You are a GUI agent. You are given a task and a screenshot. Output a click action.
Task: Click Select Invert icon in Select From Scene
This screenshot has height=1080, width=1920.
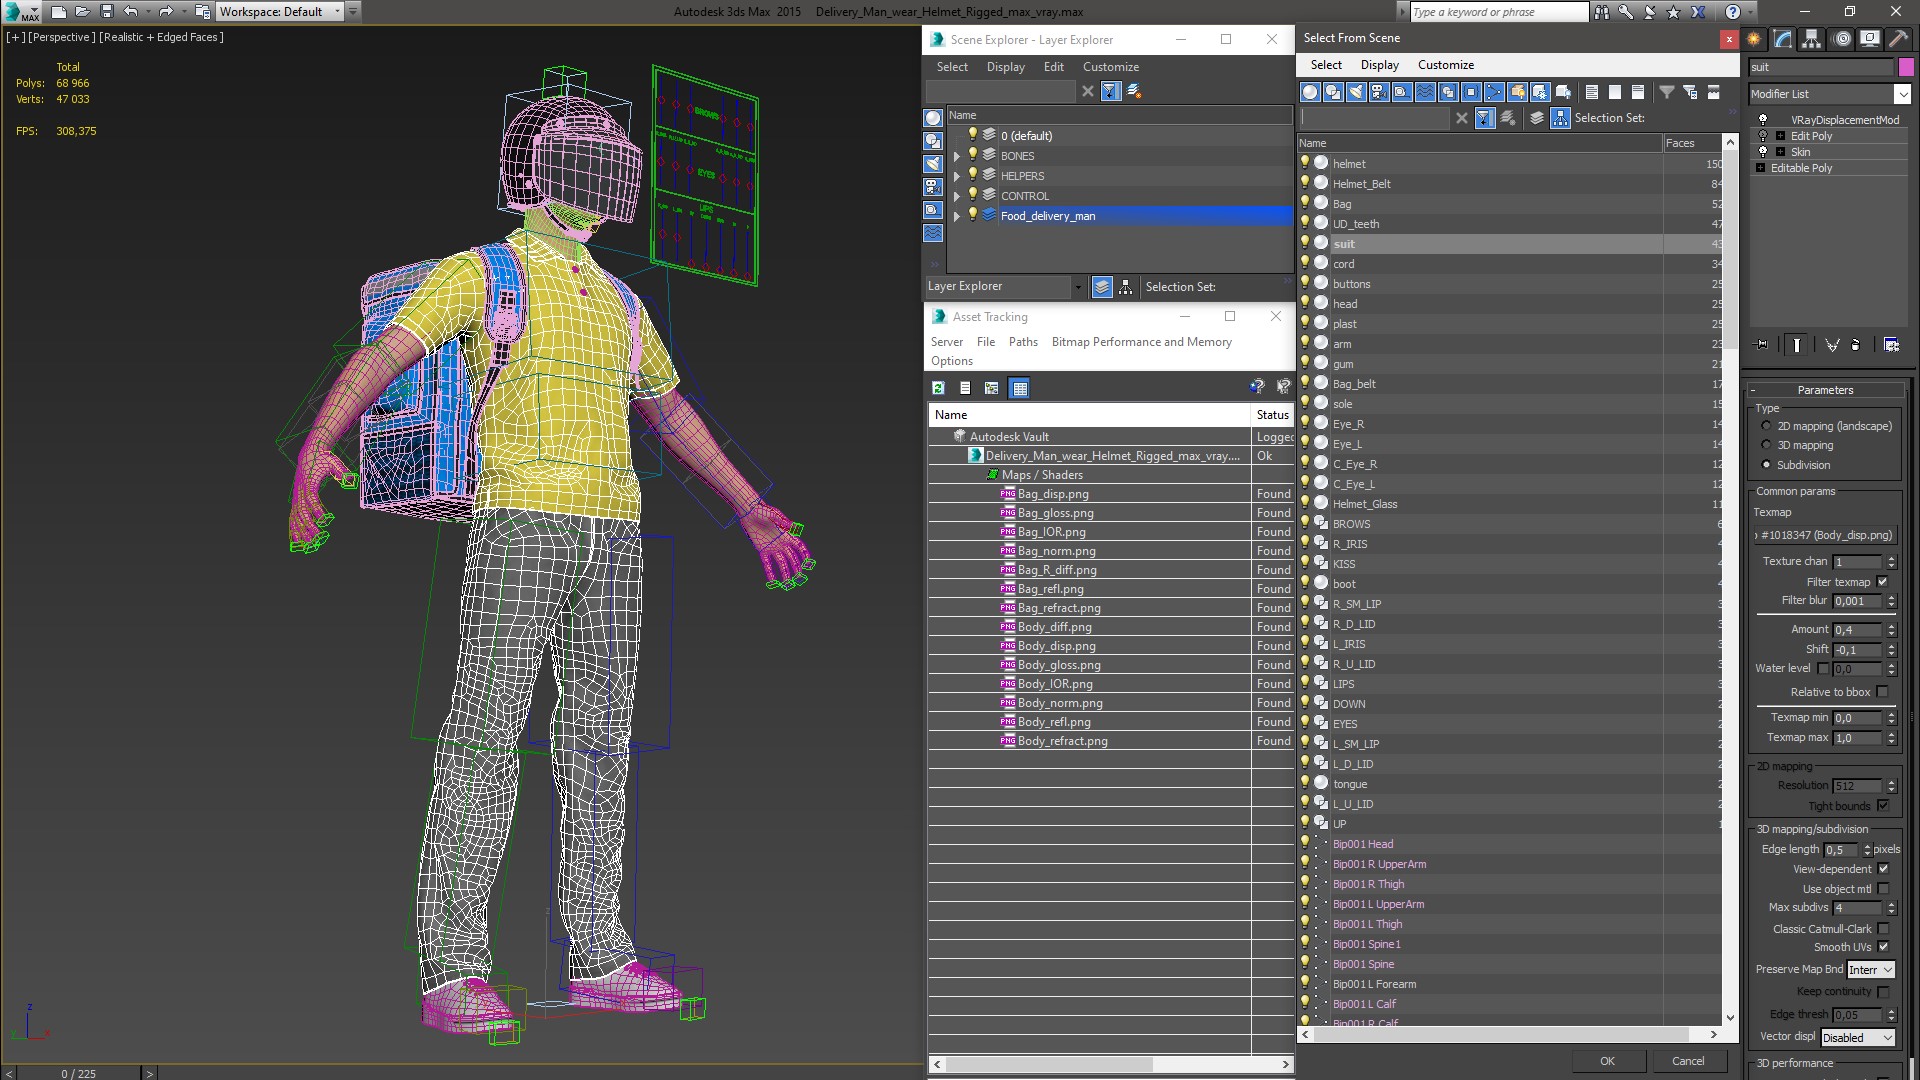[x=1638, y=92]
